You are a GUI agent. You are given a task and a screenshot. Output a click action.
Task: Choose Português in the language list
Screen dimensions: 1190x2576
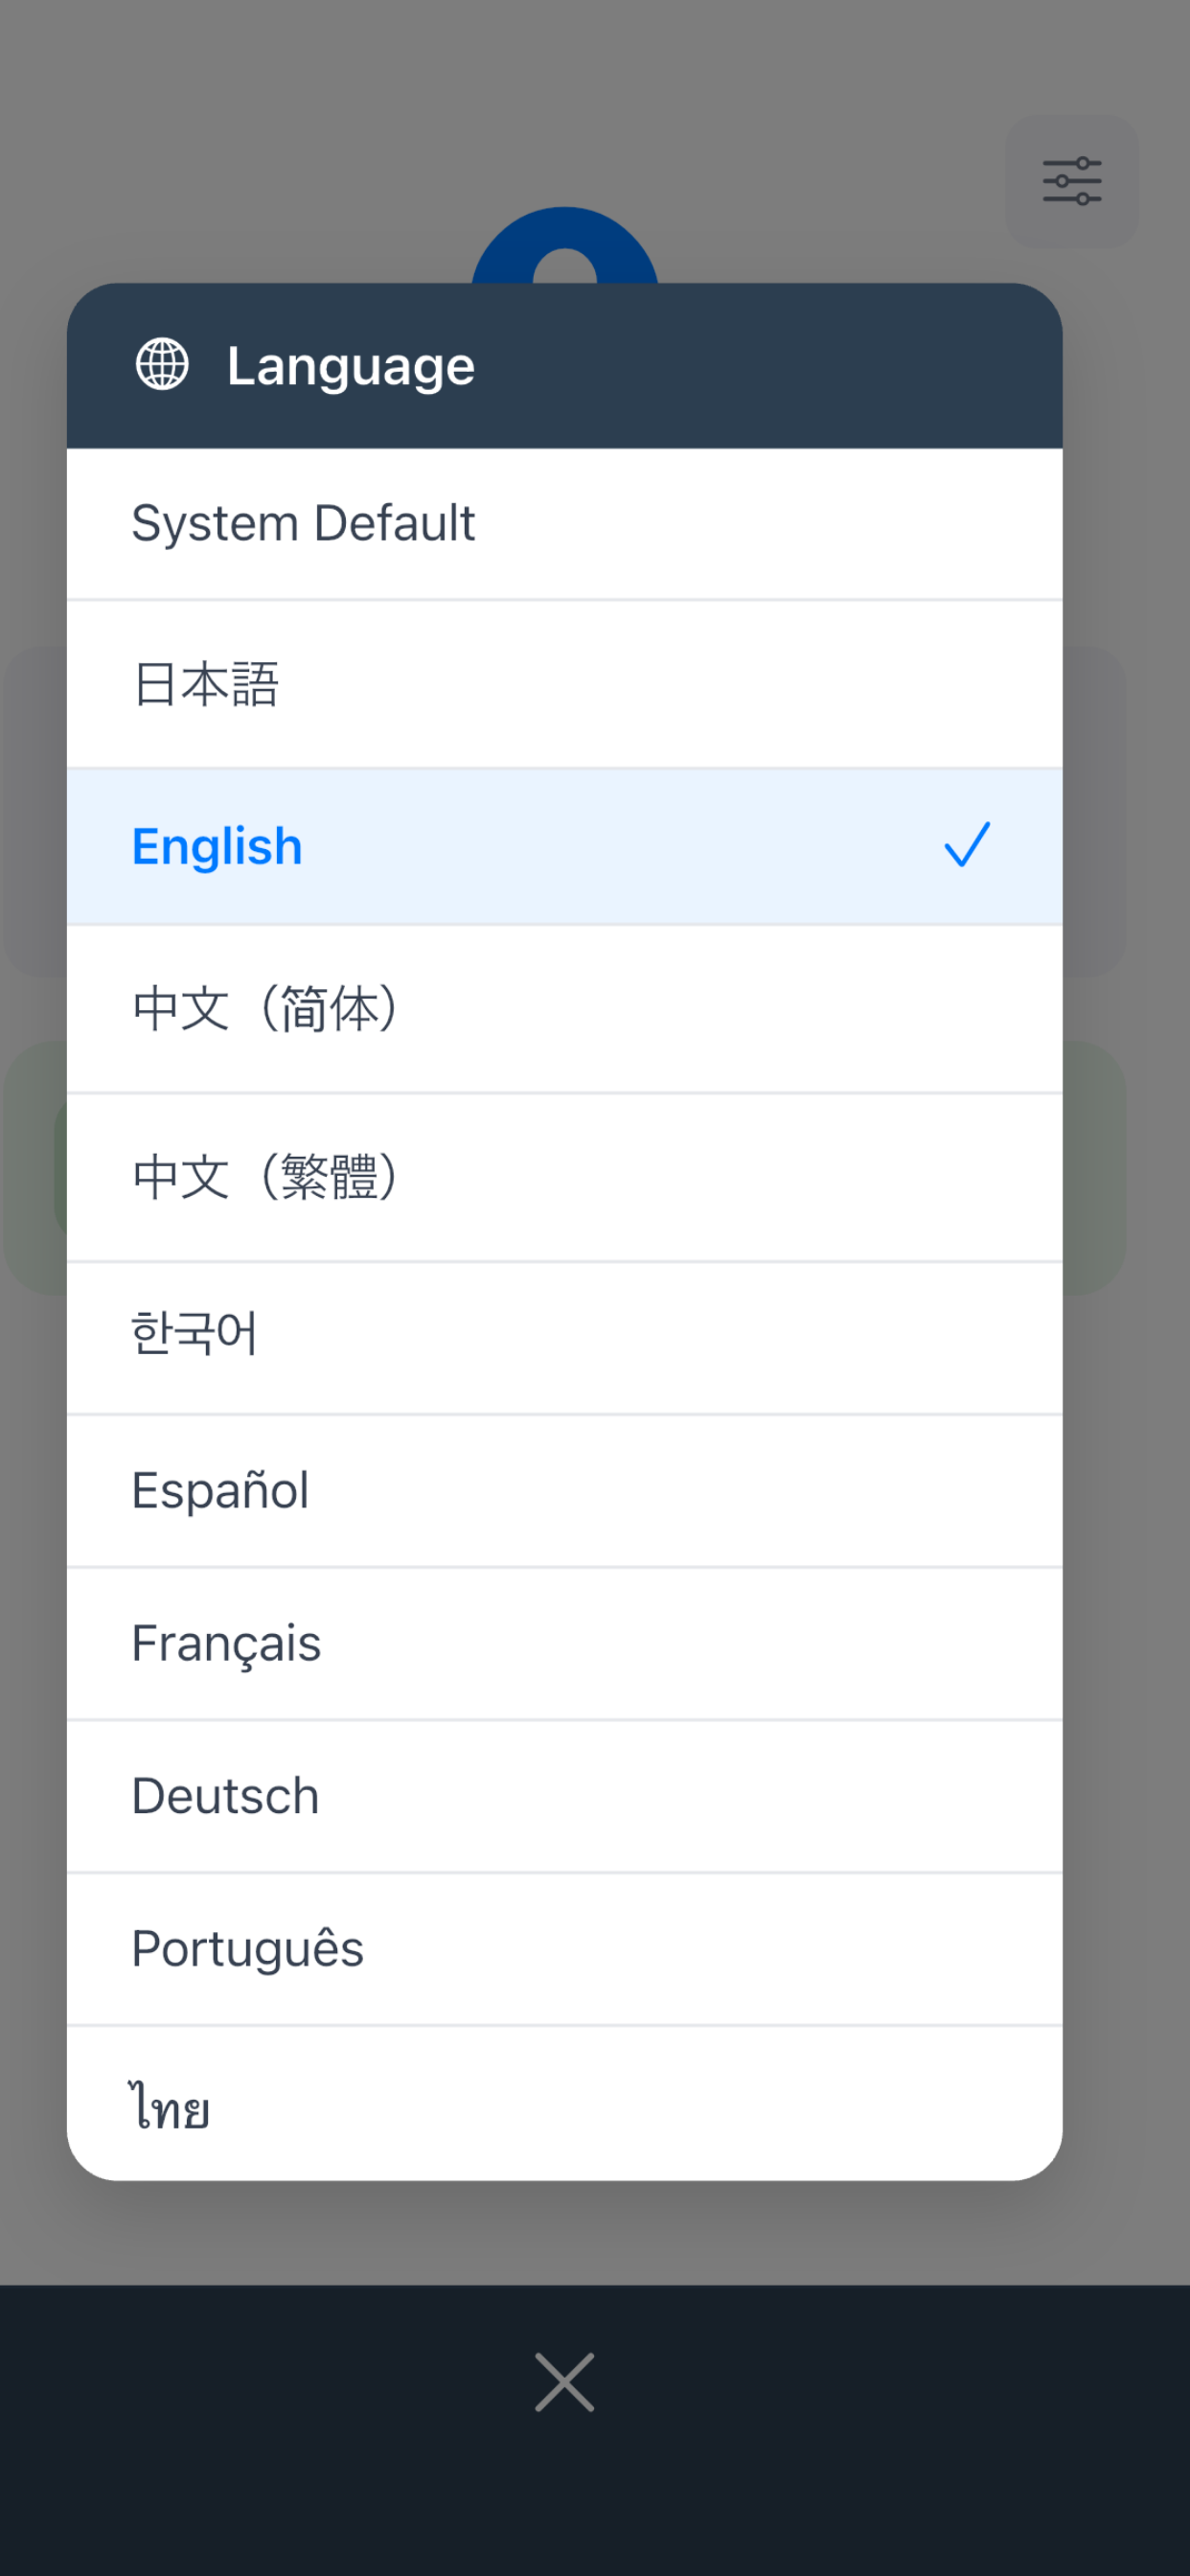(x=247, y=1949)
